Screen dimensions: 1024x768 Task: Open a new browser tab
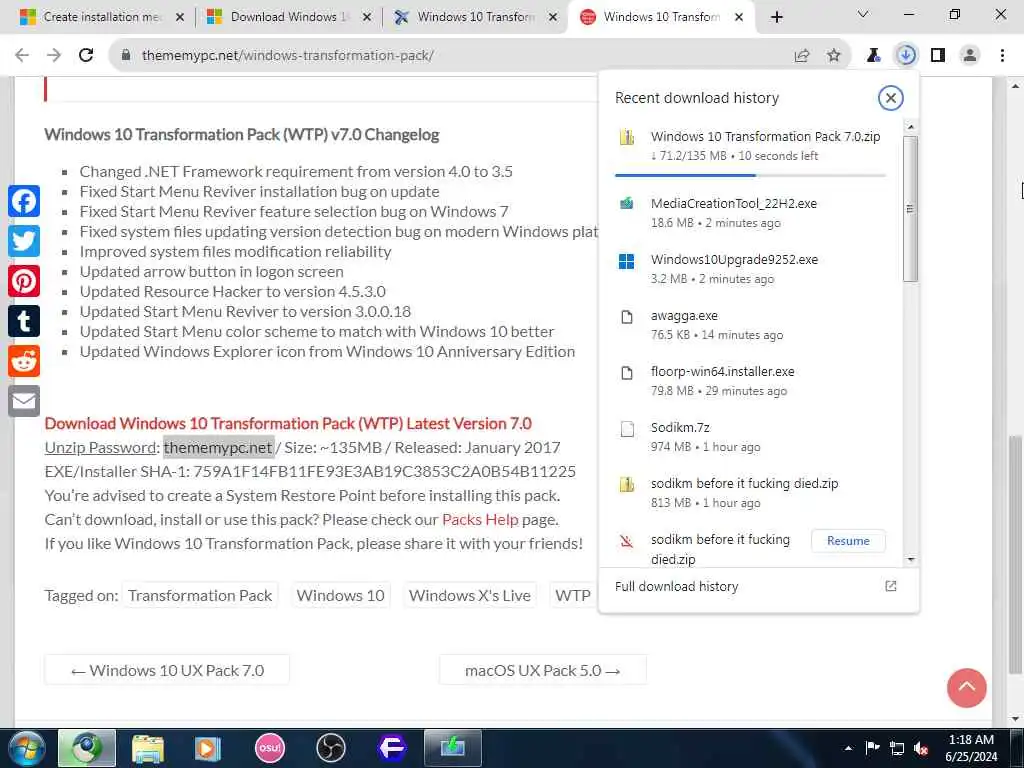click(x=776, y=18)
